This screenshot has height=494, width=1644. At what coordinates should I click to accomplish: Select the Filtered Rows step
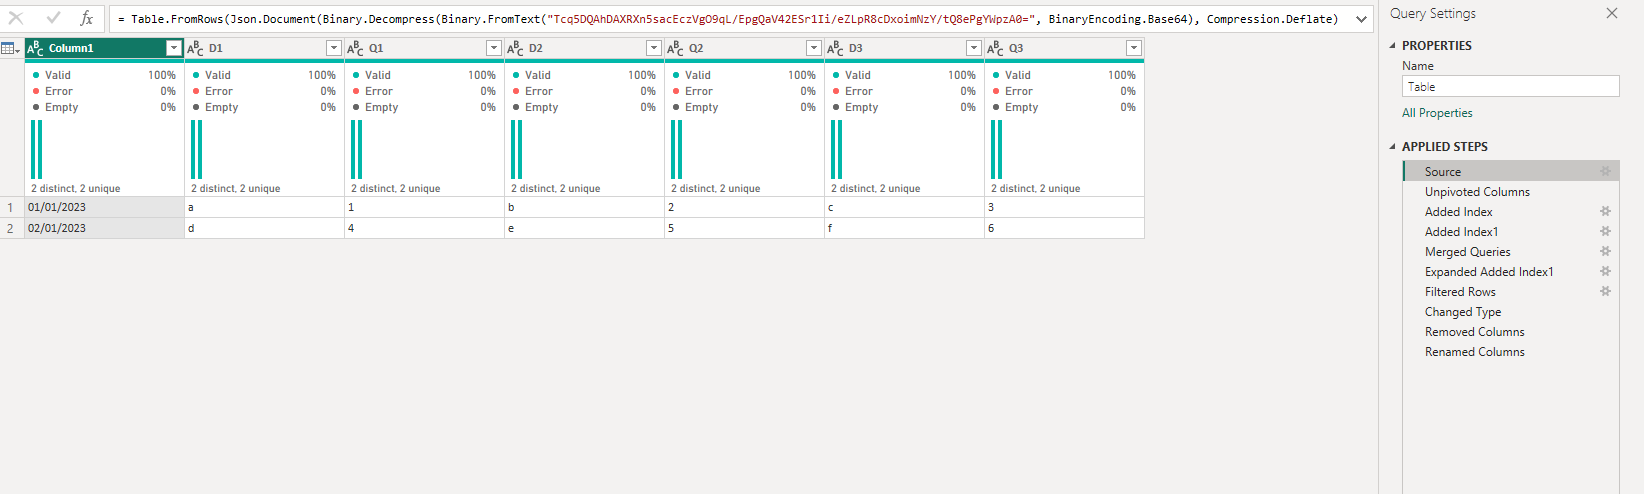1510,291
